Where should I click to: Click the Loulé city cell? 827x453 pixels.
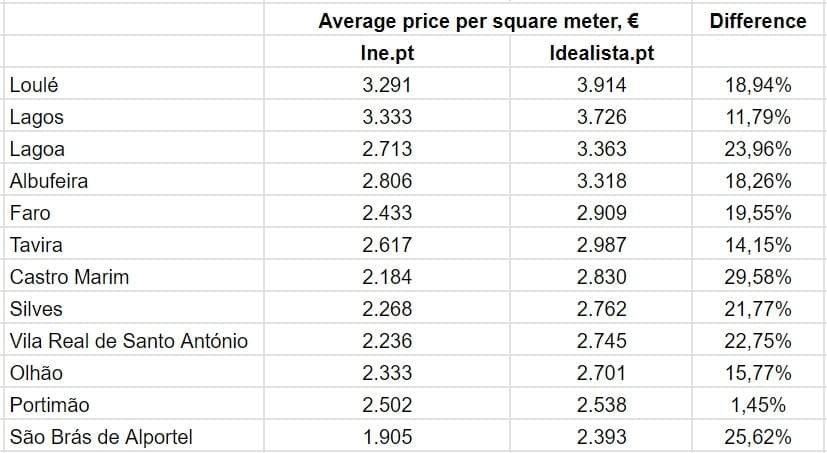[x=34, y=85]
